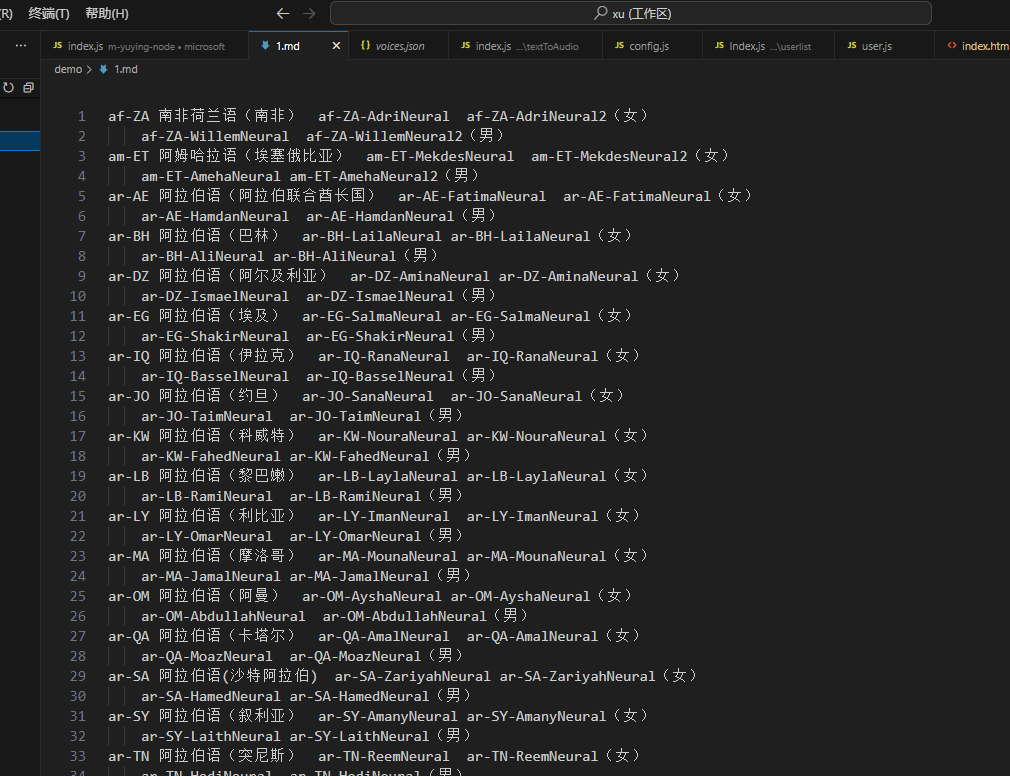Screen dimensions: 1010x776
Task: Click text ar-LY-OmarNeural（男）
Action: coord(377,536)
